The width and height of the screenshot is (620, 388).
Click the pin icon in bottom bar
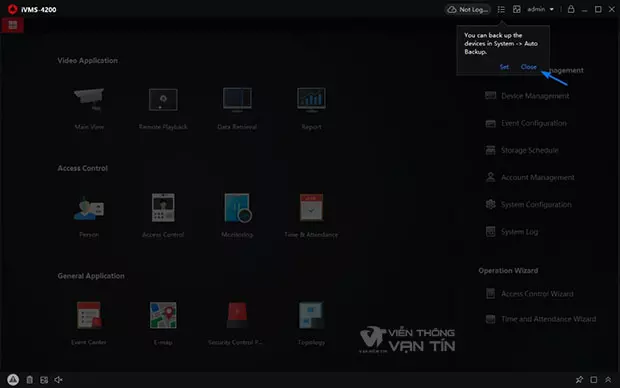(x=579, y=380)
